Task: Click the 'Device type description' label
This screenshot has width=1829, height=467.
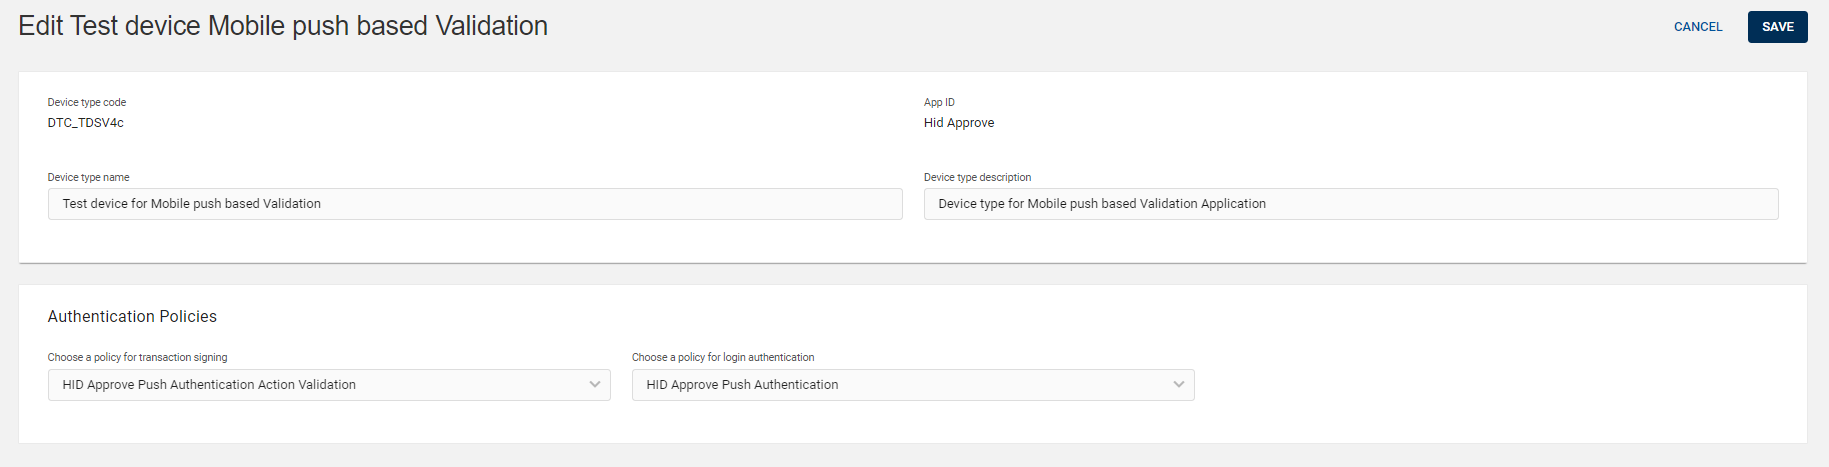Action: point(977,177)
